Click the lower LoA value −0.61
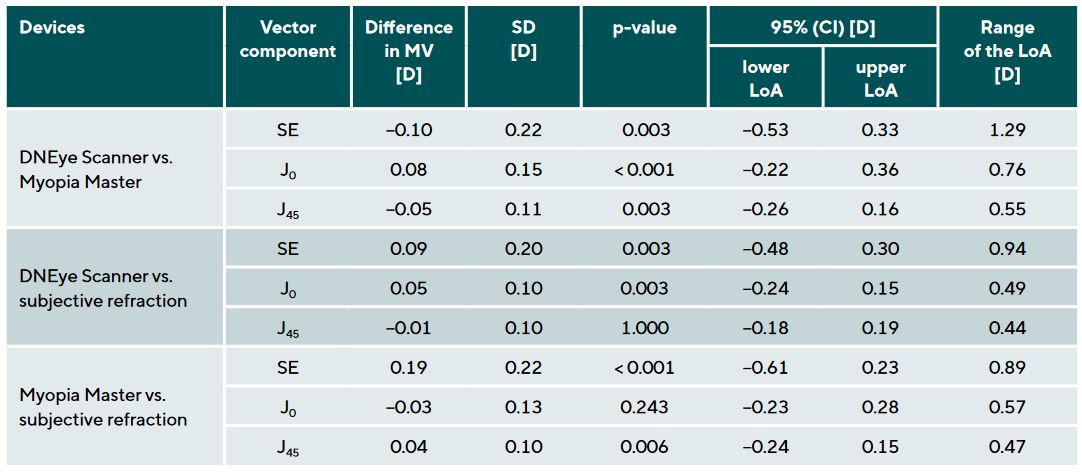Screen dimensions: 1082x472 pyautogui.click(x=765, y=368)
